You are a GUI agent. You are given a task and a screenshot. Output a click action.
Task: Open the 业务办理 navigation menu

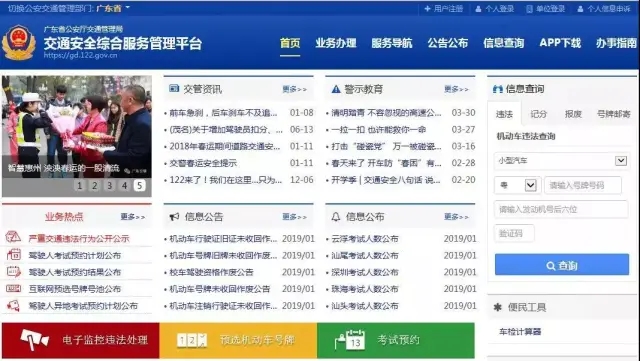[x=336, y=43]
